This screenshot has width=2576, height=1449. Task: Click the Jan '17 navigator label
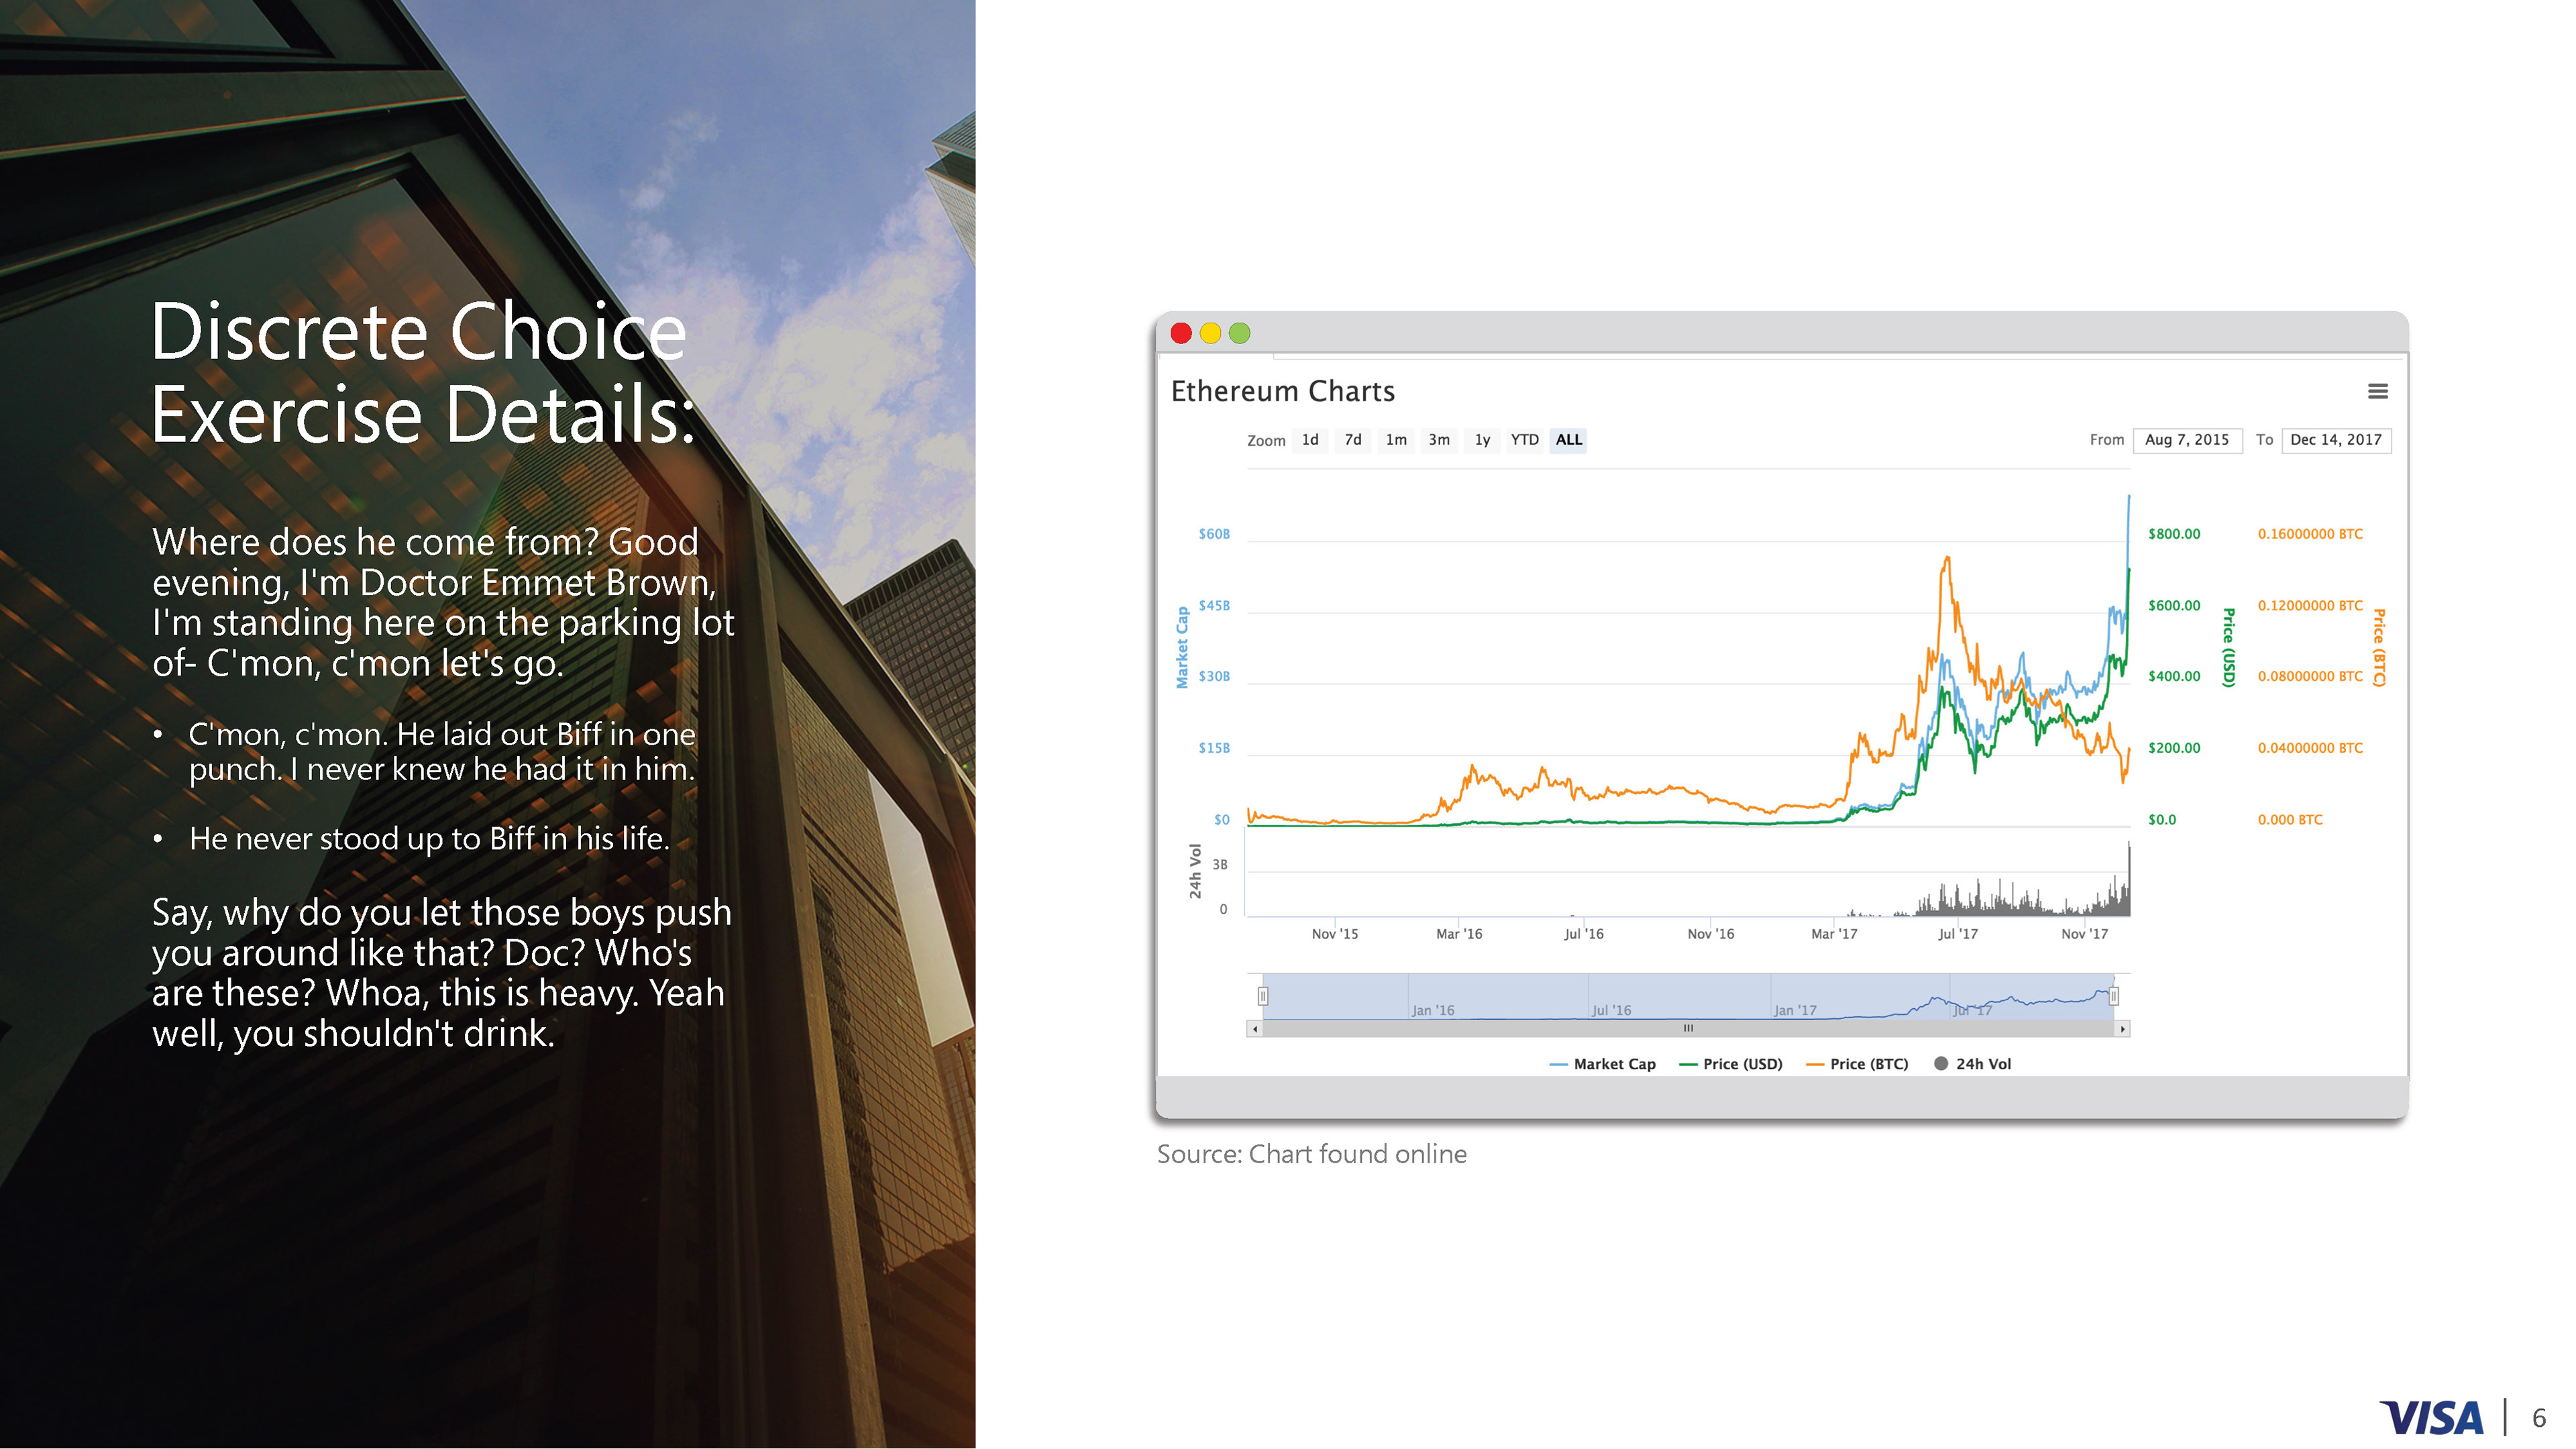[x=1795, y=1010]
